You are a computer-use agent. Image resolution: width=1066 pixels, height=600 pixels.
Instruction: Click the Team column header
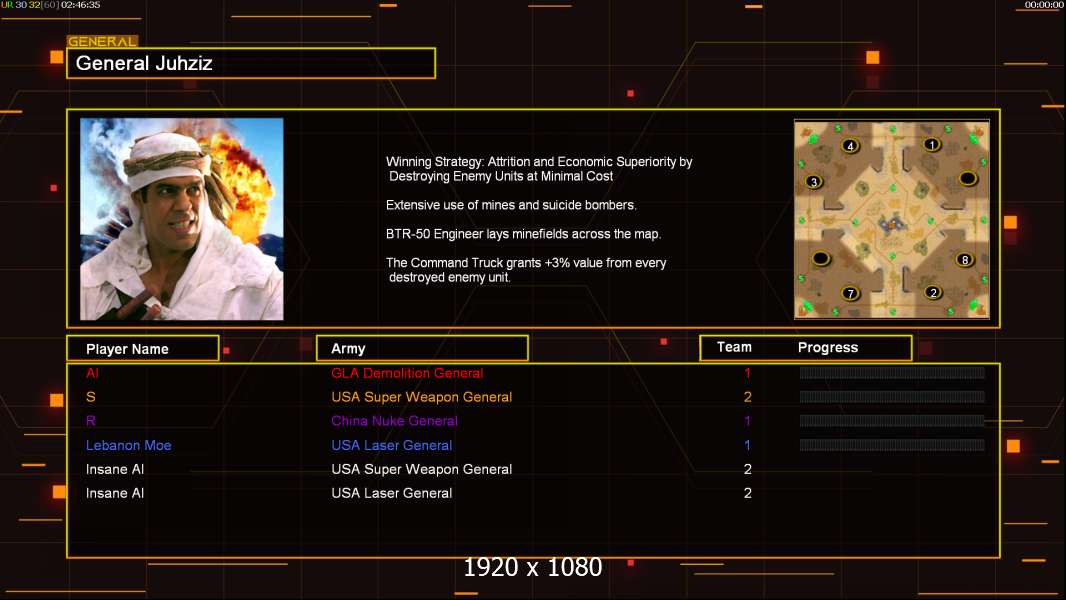[x=734, y=347]
